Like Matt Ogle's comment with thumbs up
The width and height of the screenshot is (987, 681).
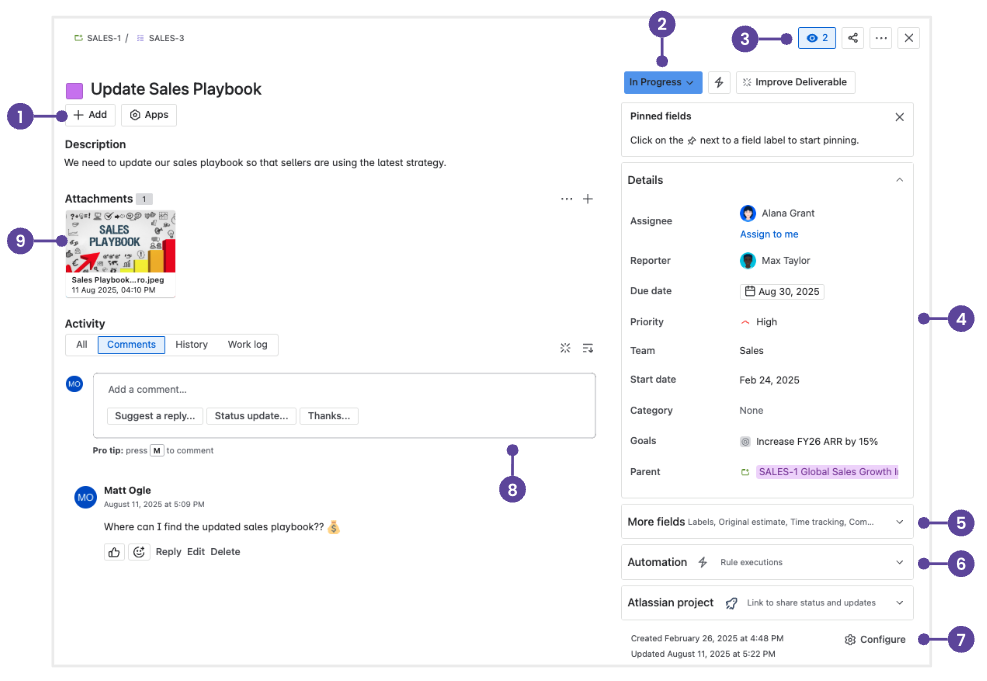(x=113, y=551)
